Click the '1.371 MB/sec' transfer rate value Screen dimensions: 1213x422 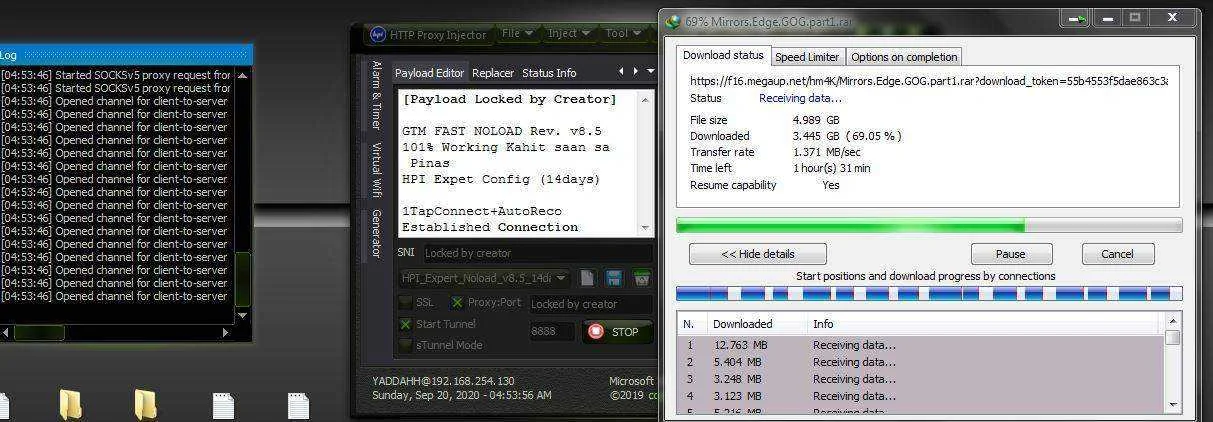pos(826,152)
